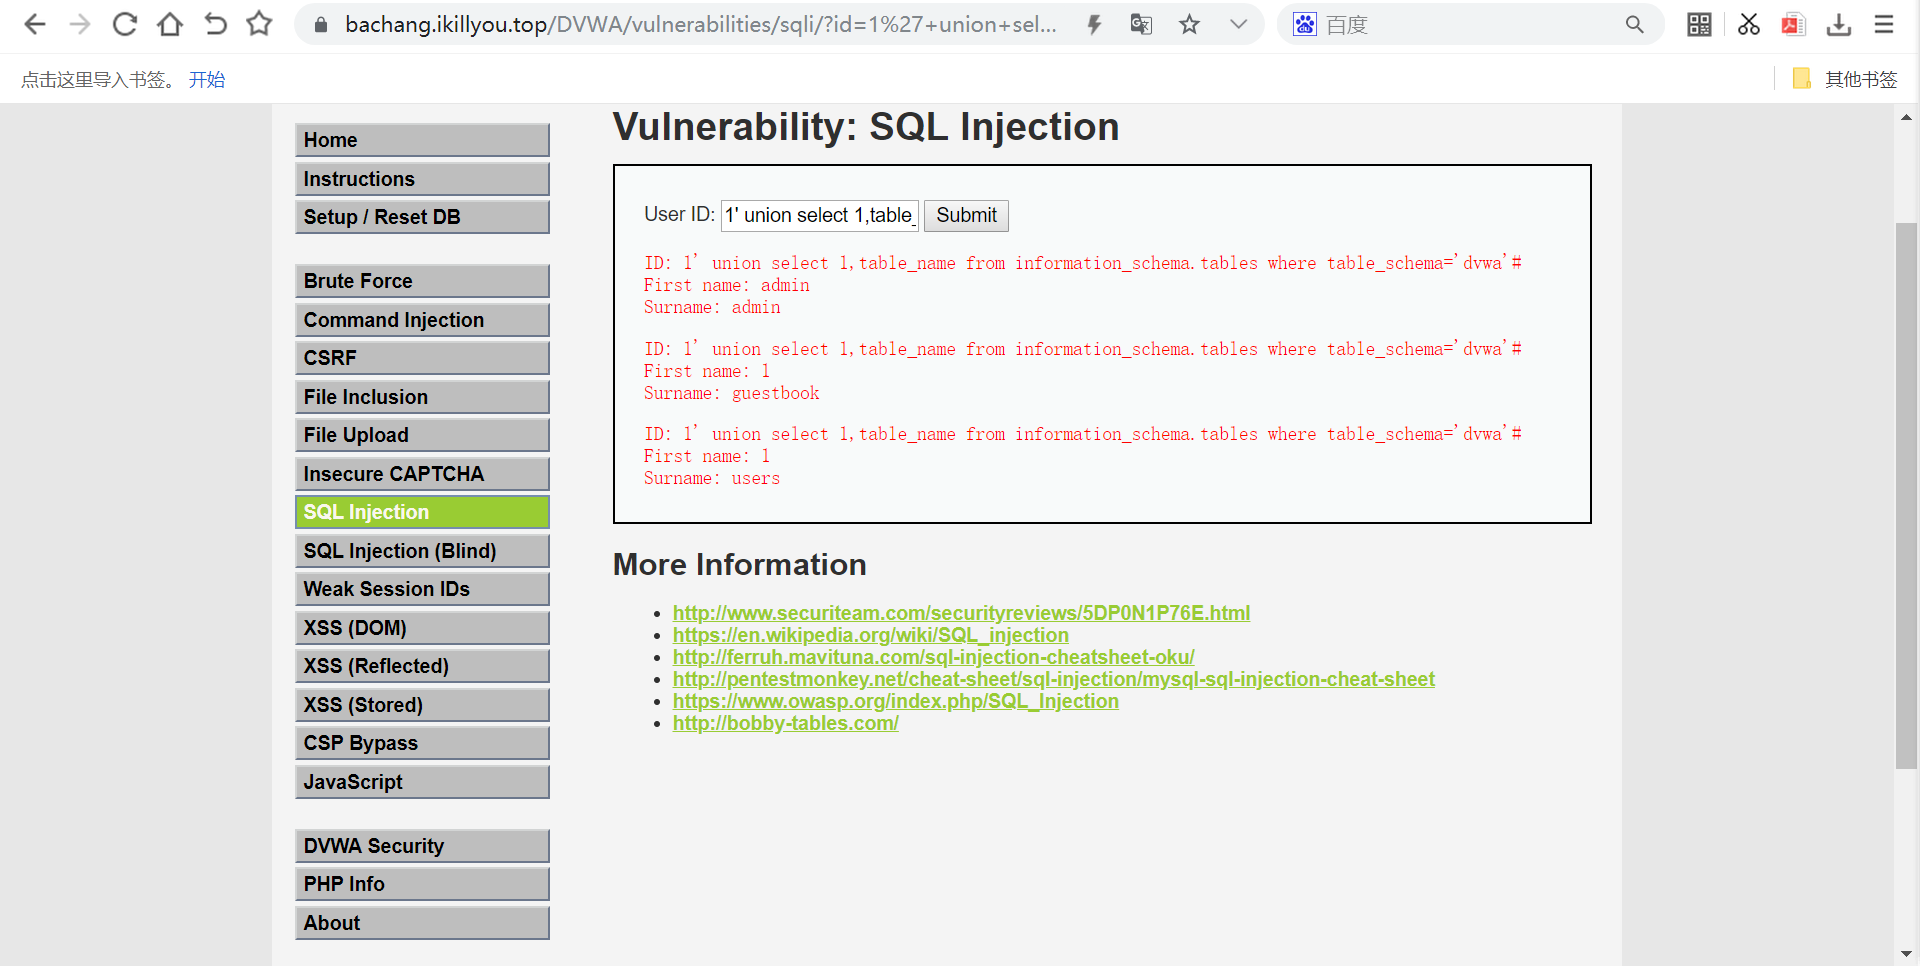Open the securiteam.com reference link

tap(961, 613)
